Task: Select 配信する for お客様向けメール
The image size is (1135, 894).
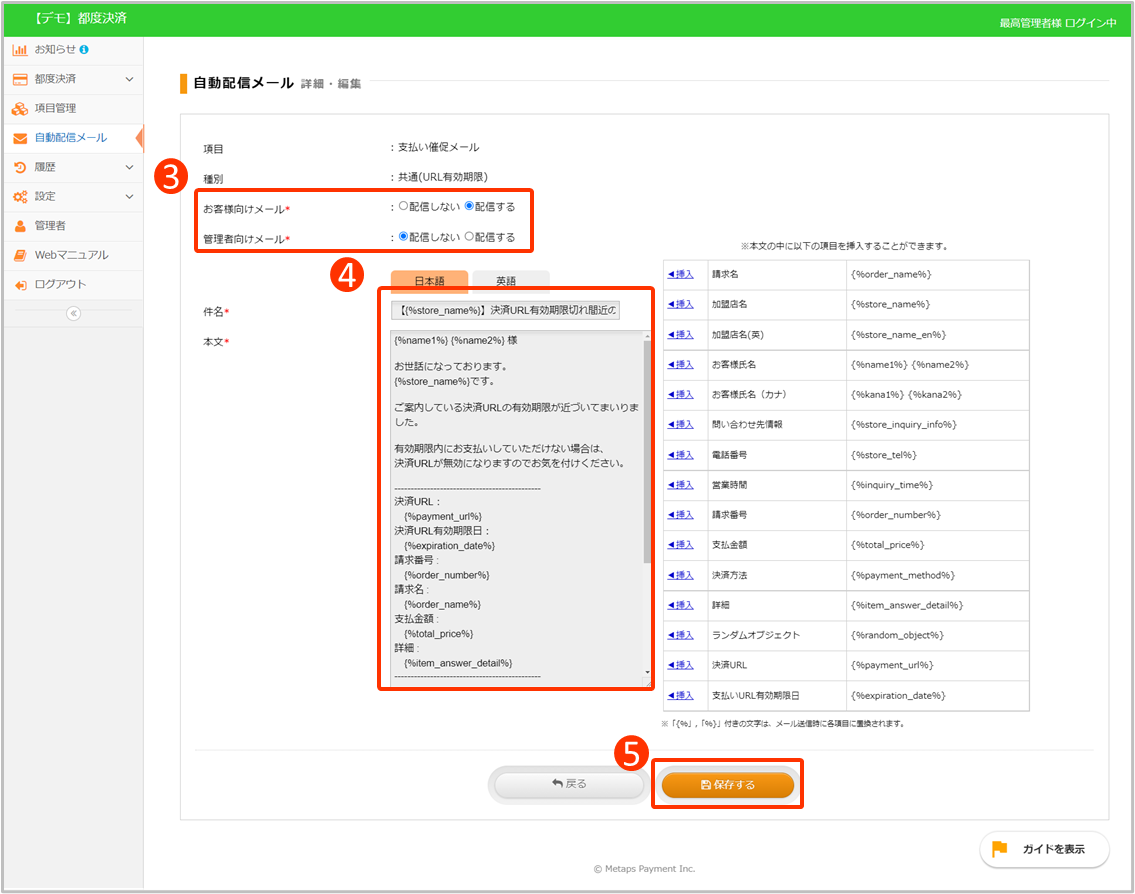Action: (470, 207)
